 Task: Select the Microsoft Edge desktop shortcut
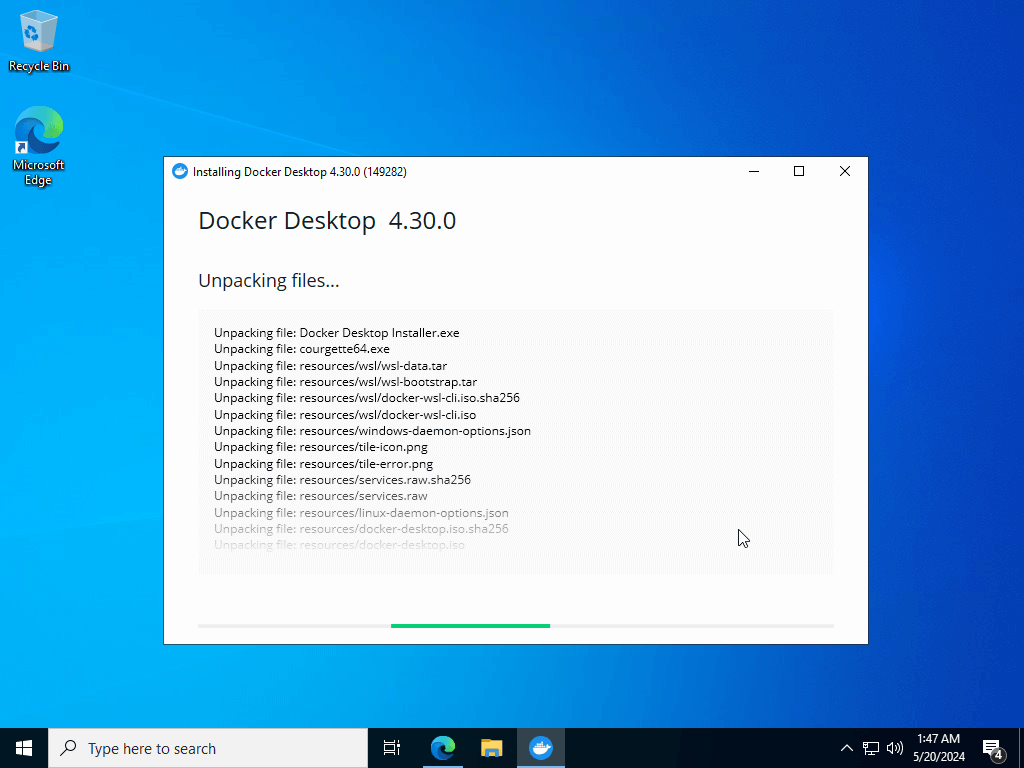click(x=39, y=146)
